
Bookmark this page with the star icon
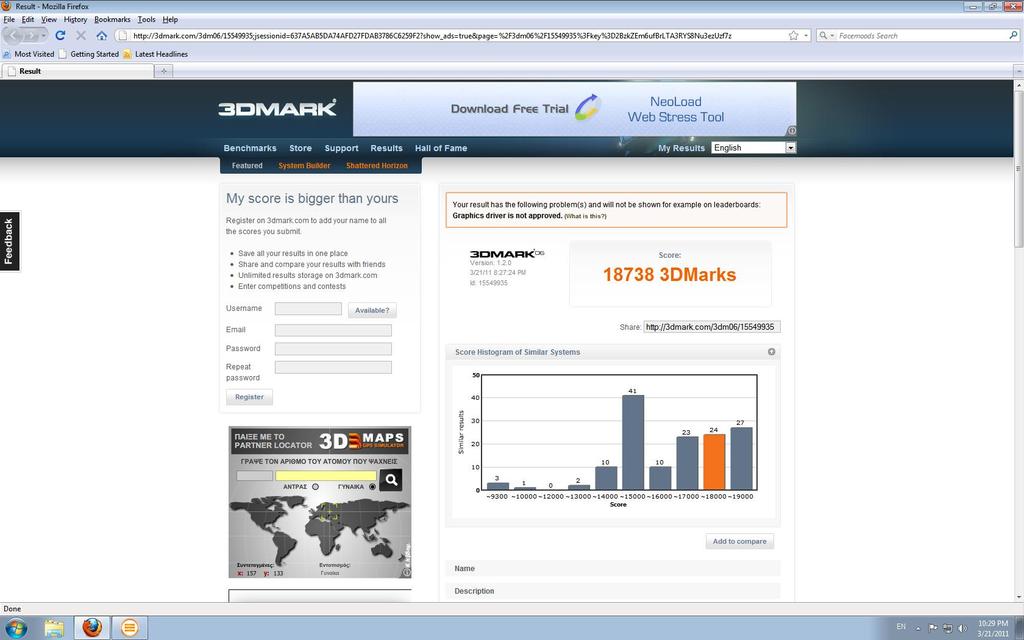click(x=793, y=35)
